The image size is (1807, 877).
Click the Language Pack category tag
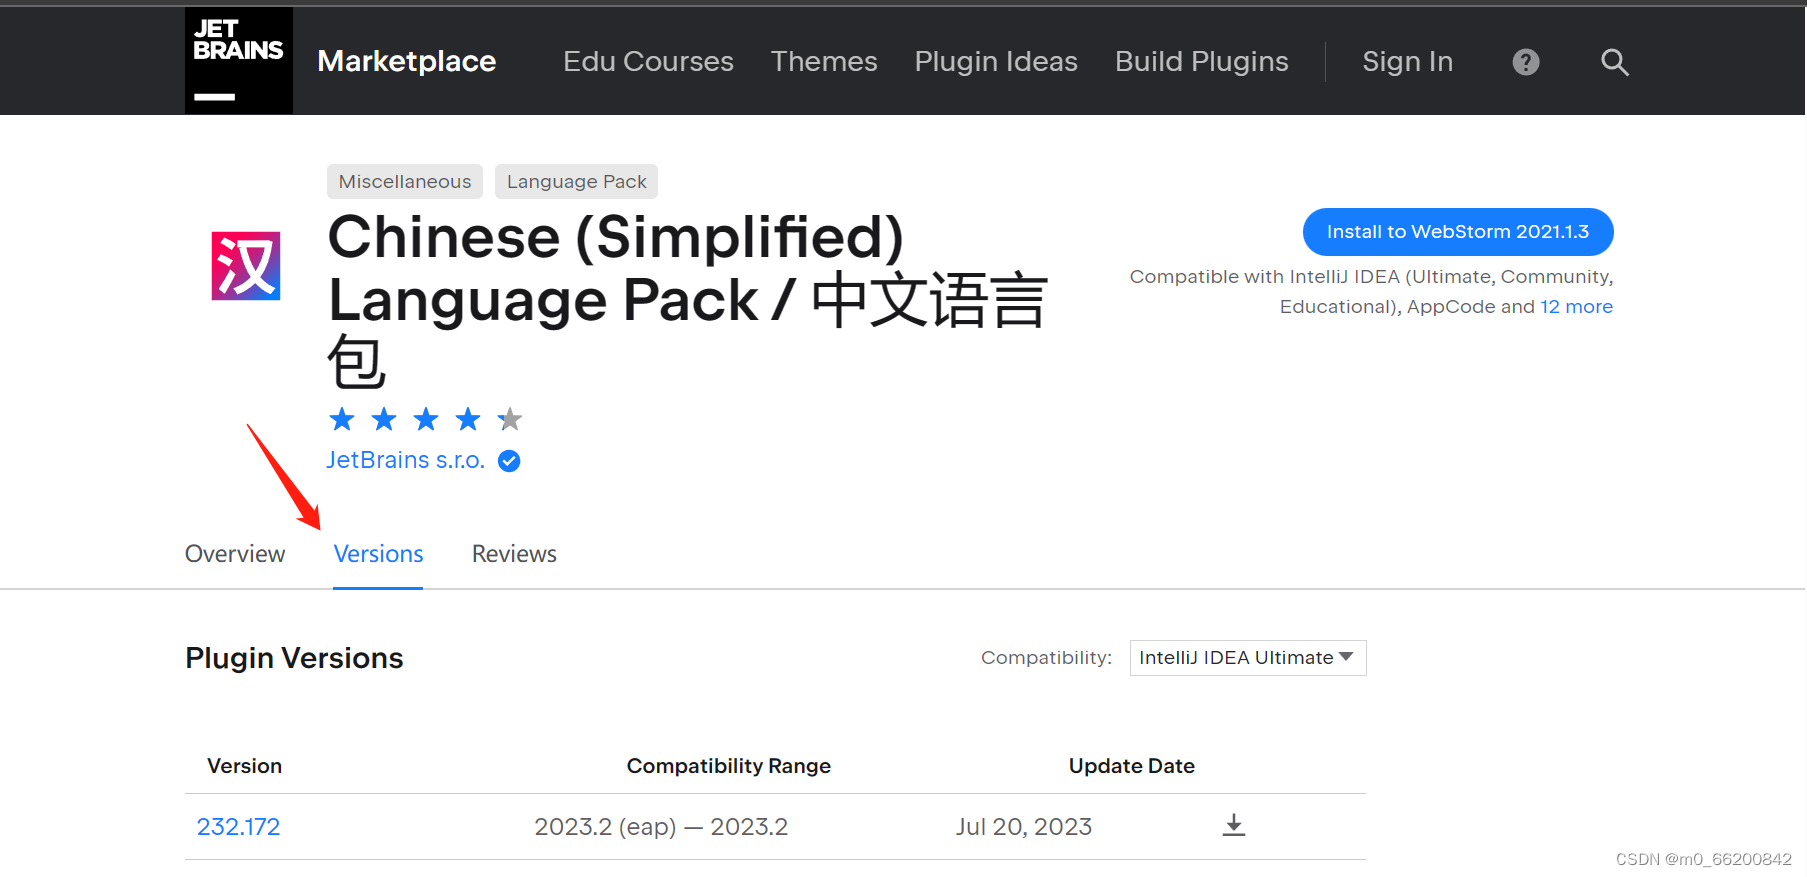576,182
